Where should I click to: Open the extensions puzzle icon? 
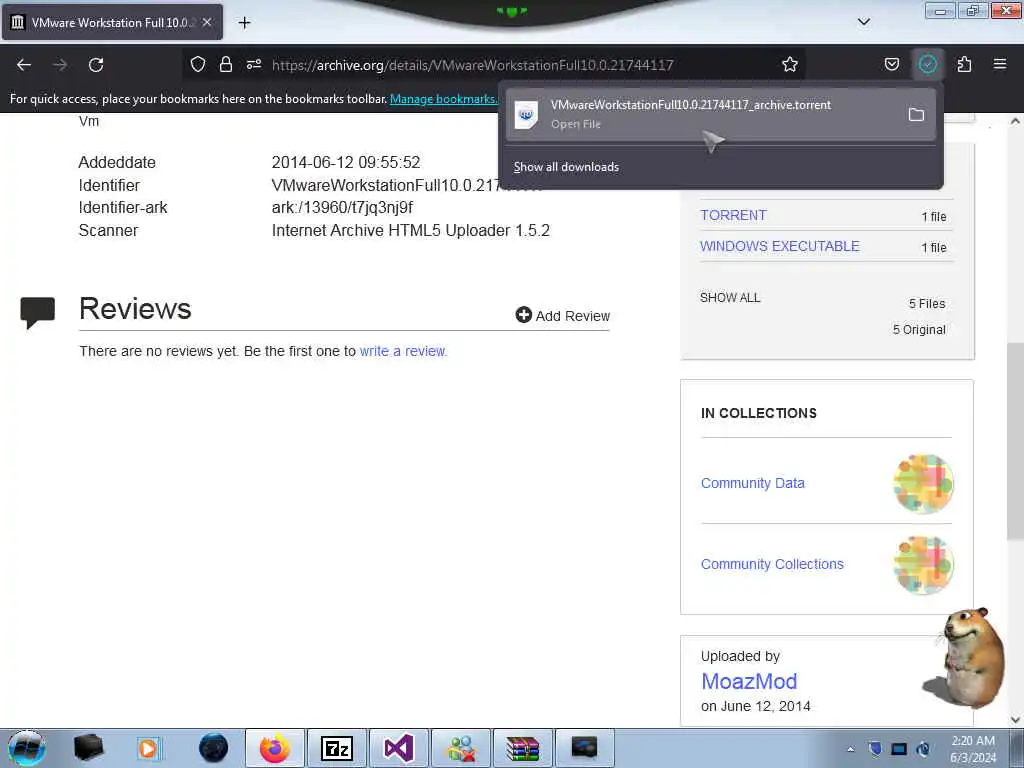click(965, 64)
